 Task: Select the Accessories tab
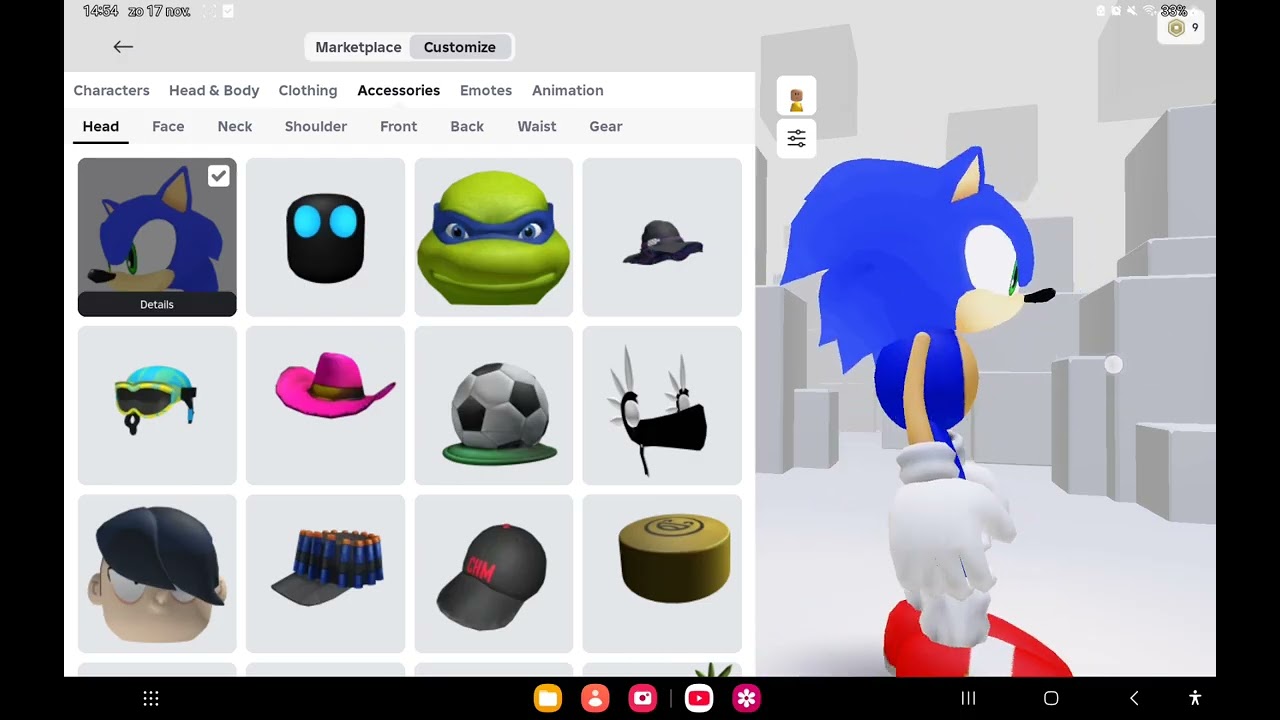click(399, 90)
